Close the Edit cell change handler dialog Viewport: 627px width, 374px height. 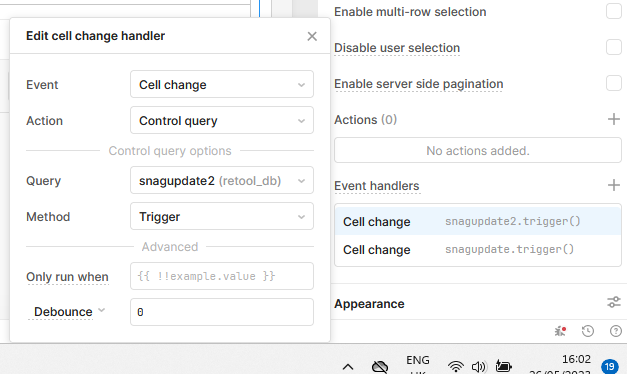(312, 36)
